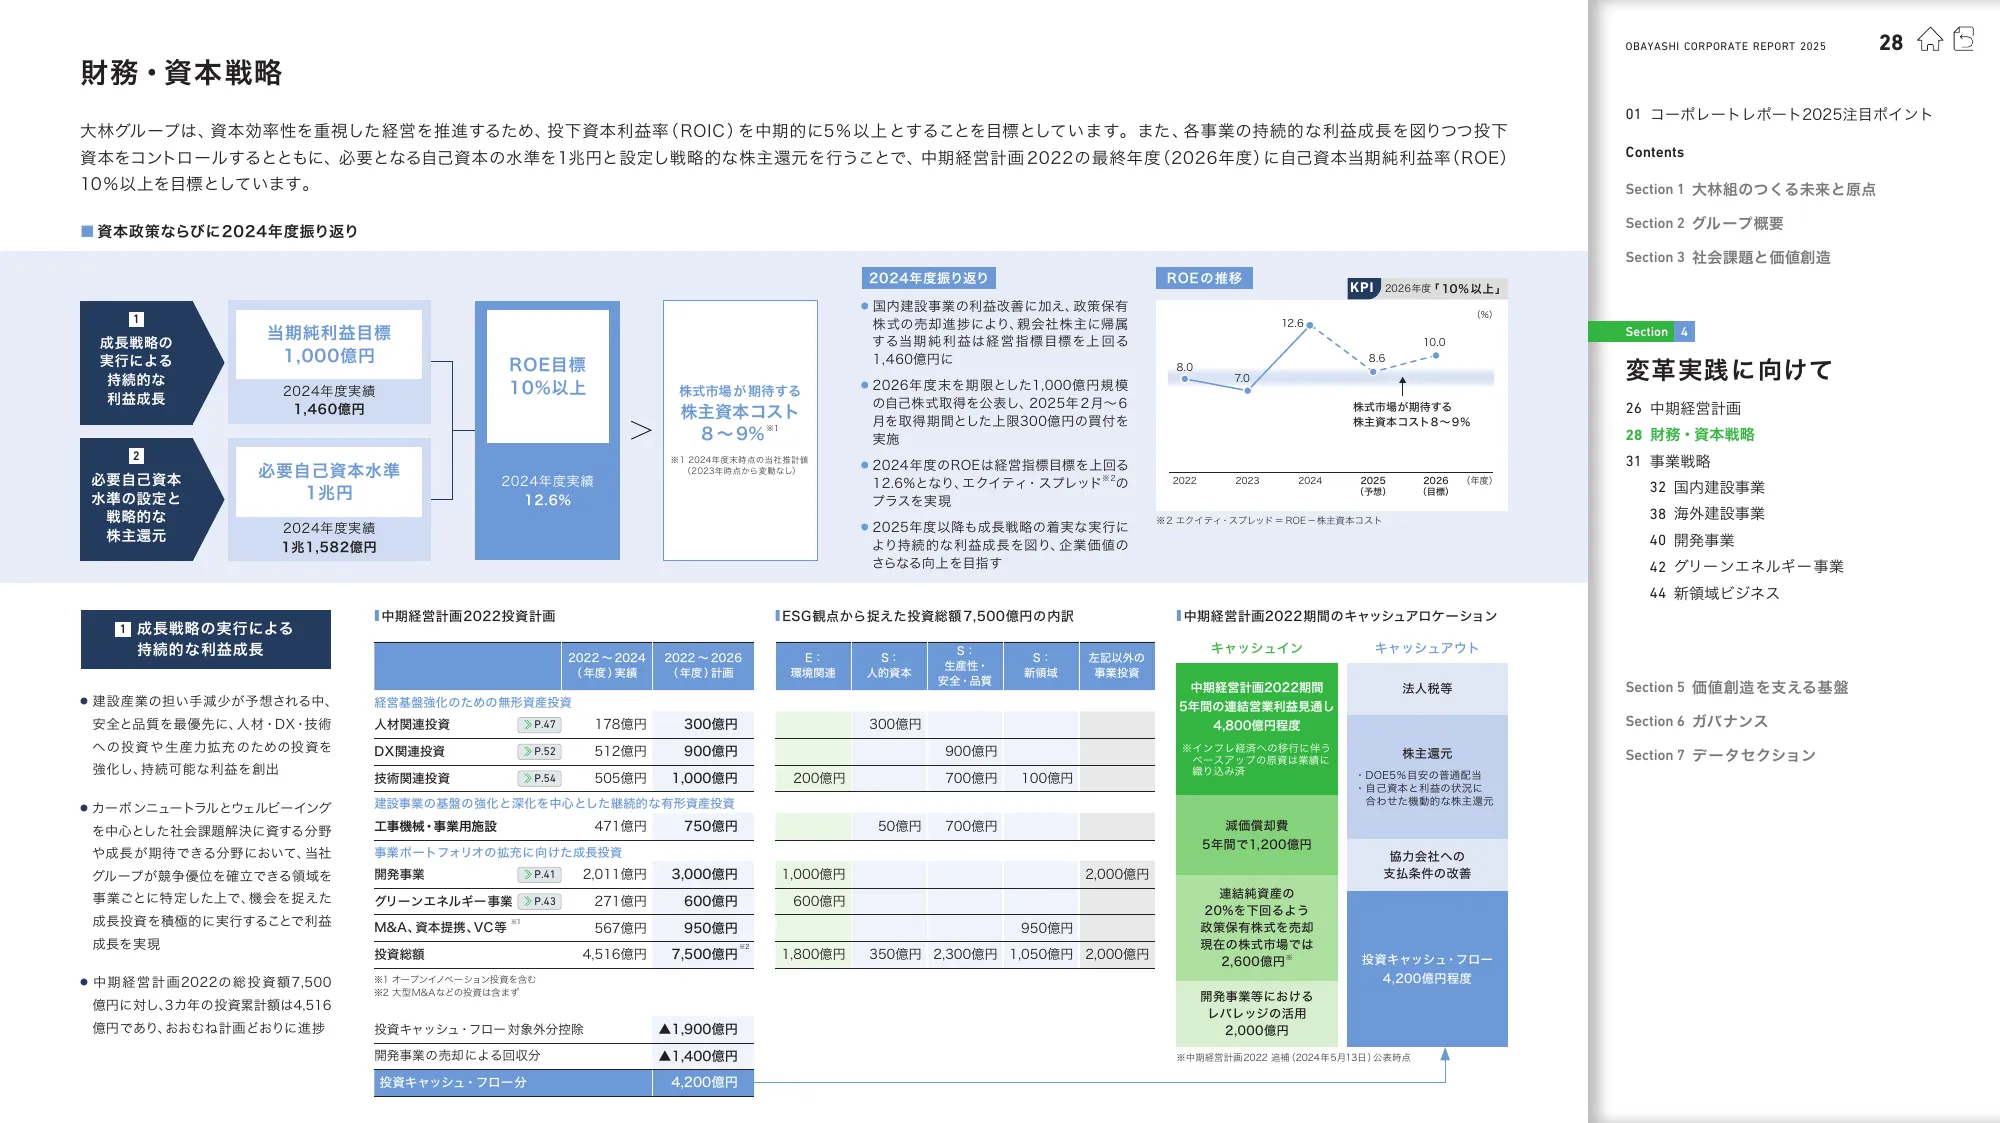Open the P.41 link for 開発事業

(x=540, y=875)
